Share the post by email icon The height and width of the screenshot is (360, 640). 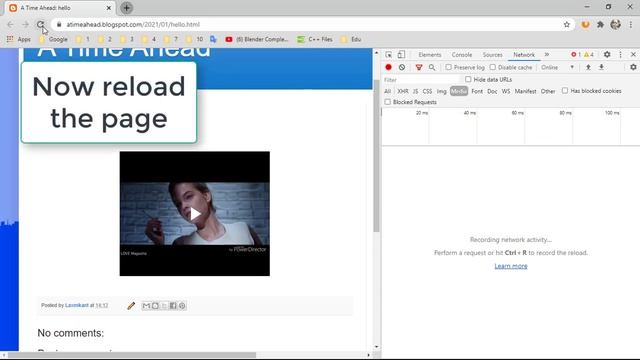tap(146, 306)
